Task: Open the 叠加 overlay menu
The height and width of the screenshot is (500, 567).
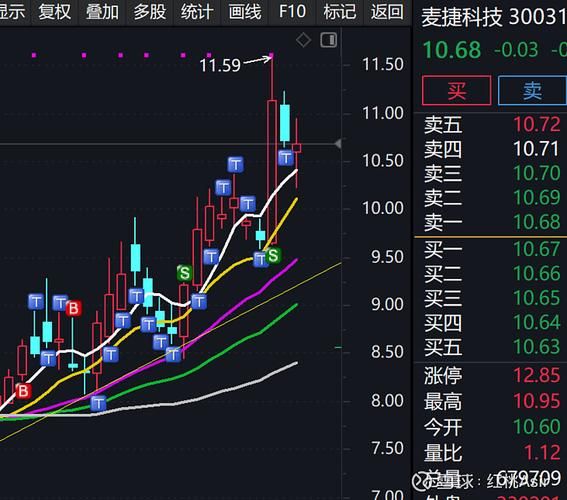Action: [x=102, y=12]
